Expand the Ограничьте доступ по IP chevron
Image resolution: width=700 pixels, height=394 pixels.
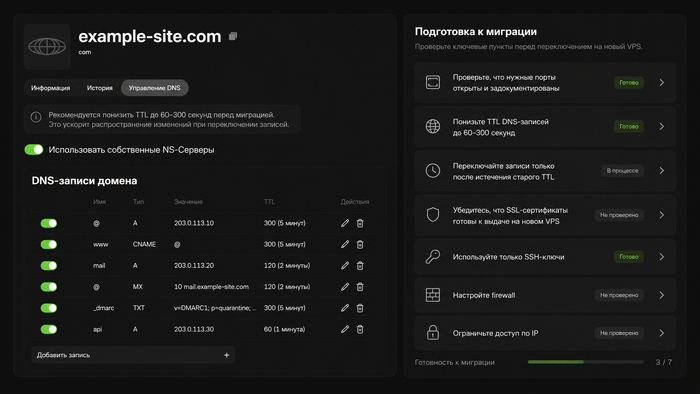pyautogui.click(x=662, y=333)
